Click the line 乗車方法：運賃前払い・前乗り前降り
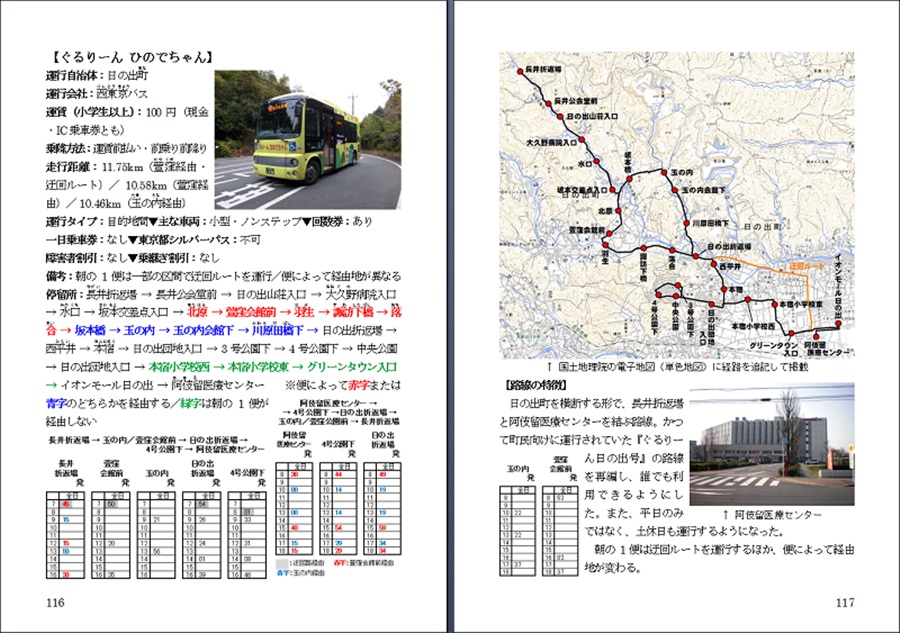 coord(126,148)
